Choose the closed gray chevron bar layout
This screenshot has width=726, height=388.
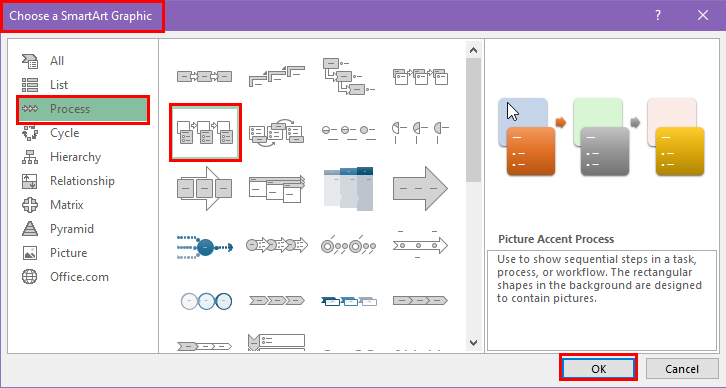click(420, 301)
